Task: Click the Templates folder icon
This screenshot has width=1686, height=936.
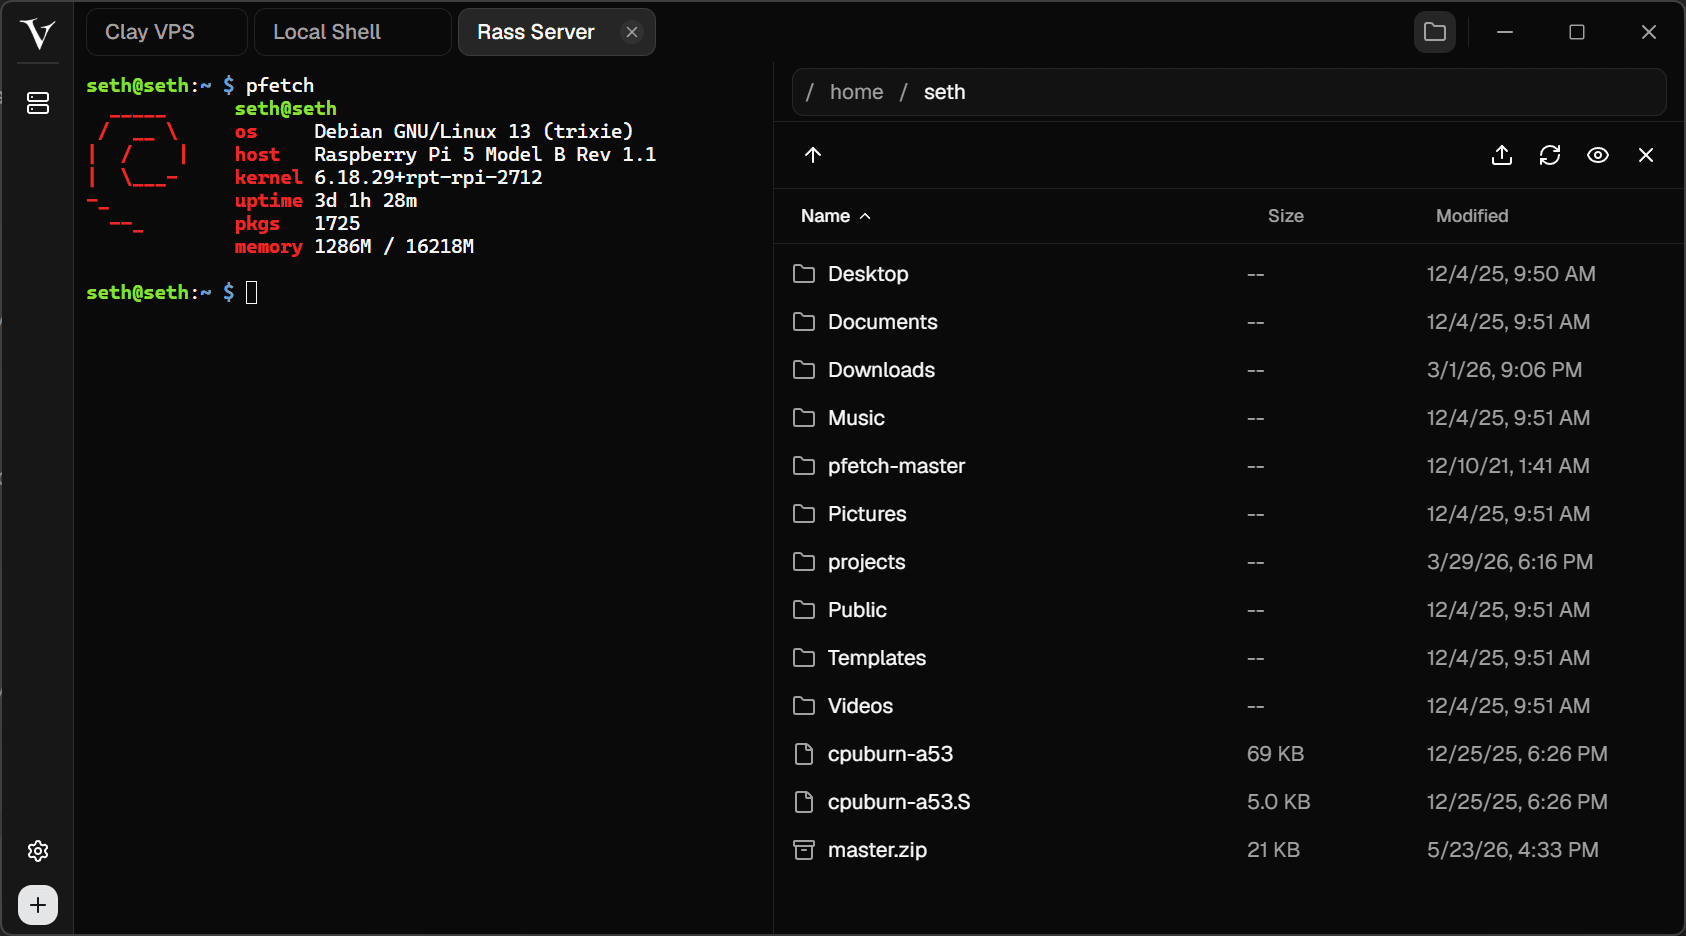Action: (804, 658)
